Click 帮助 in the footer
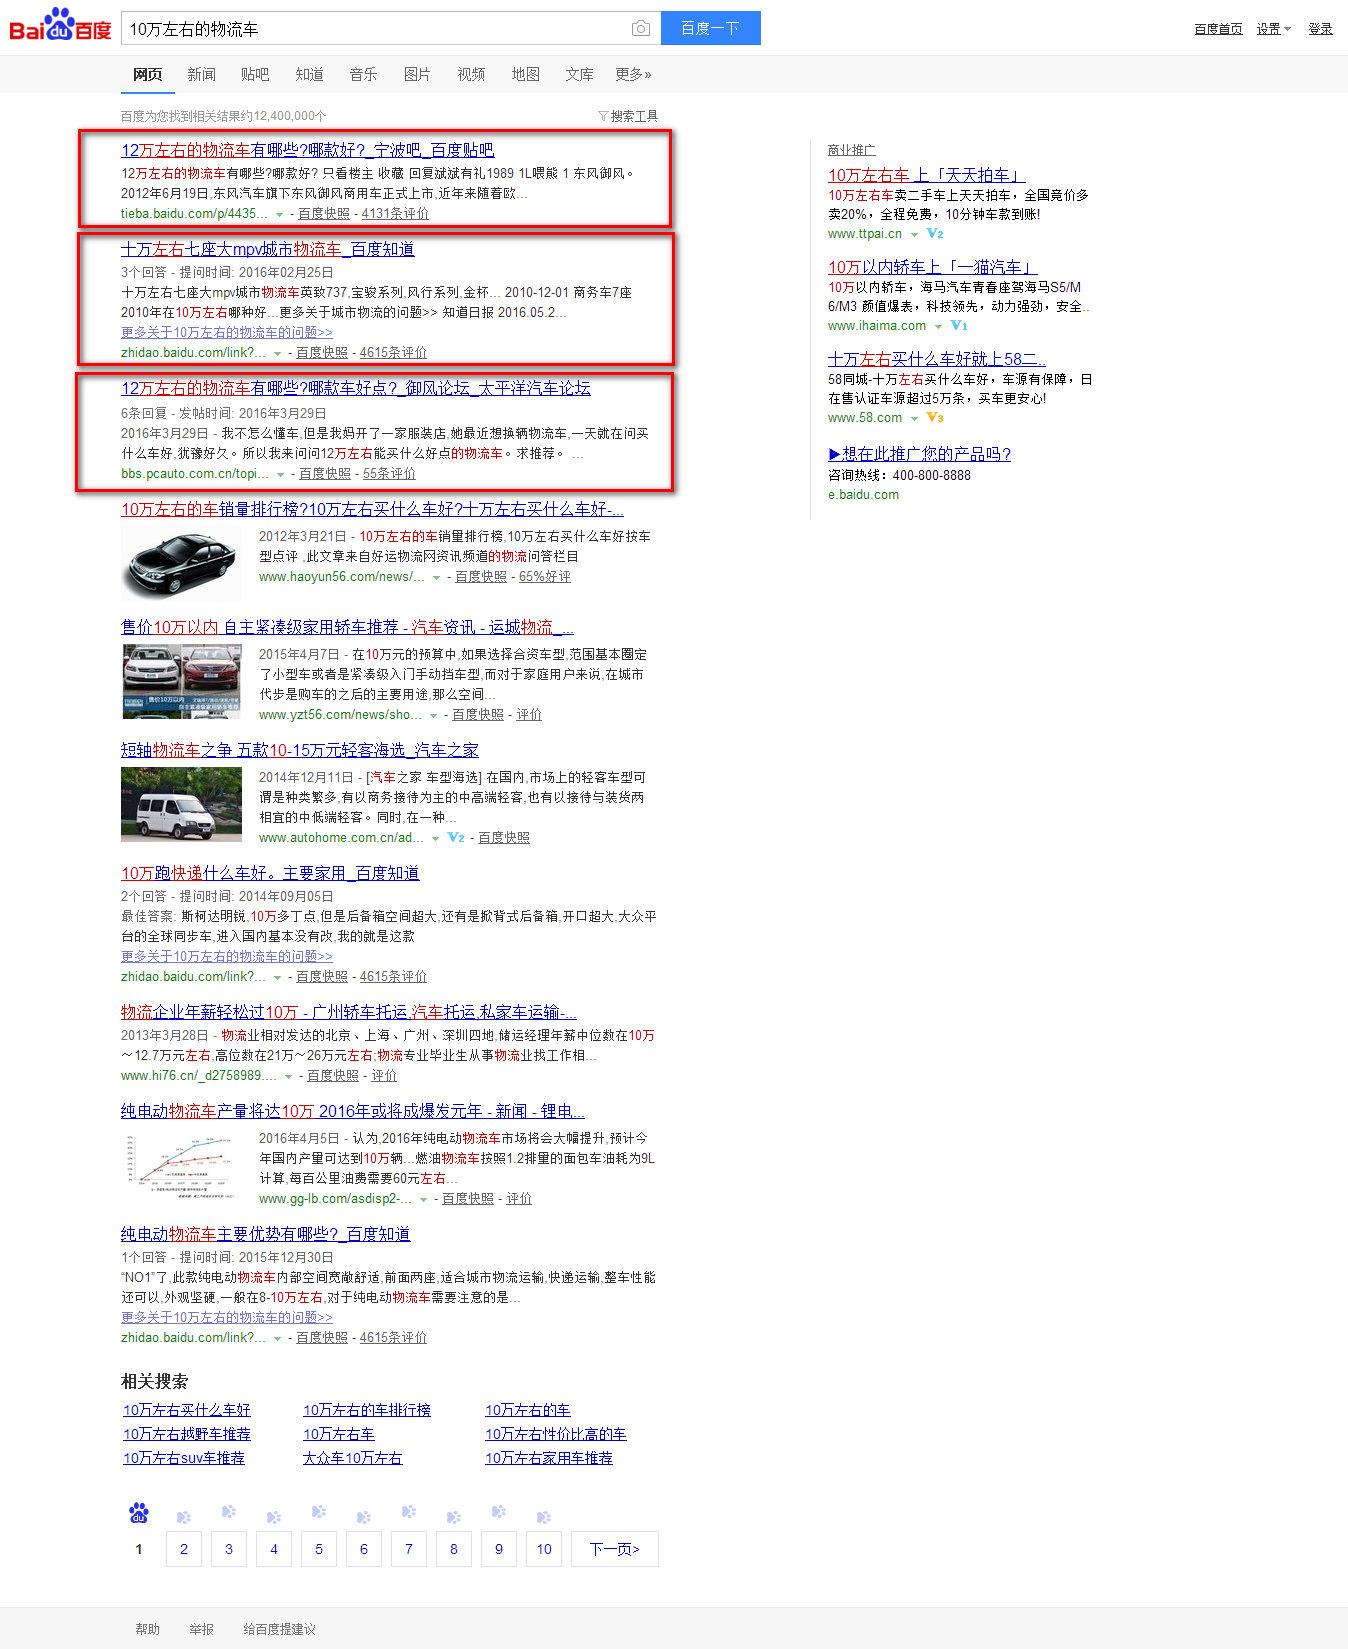1348x1649 pixels. click(x=147, y=1629)
